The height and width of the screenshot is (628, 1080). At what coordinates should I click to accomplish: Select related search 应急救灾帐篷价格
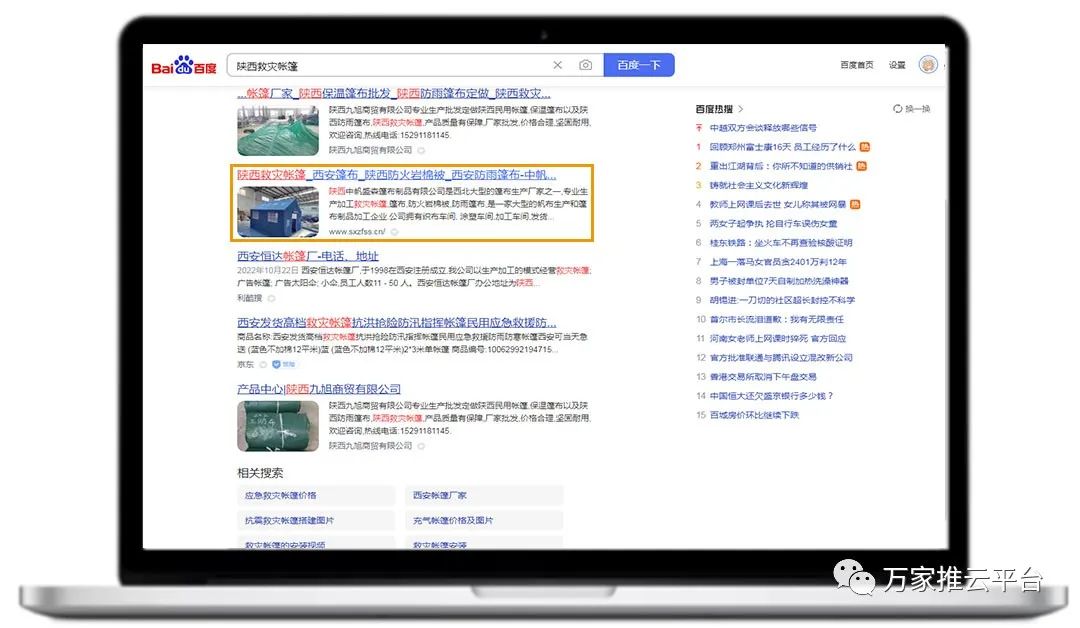point(281,496)
